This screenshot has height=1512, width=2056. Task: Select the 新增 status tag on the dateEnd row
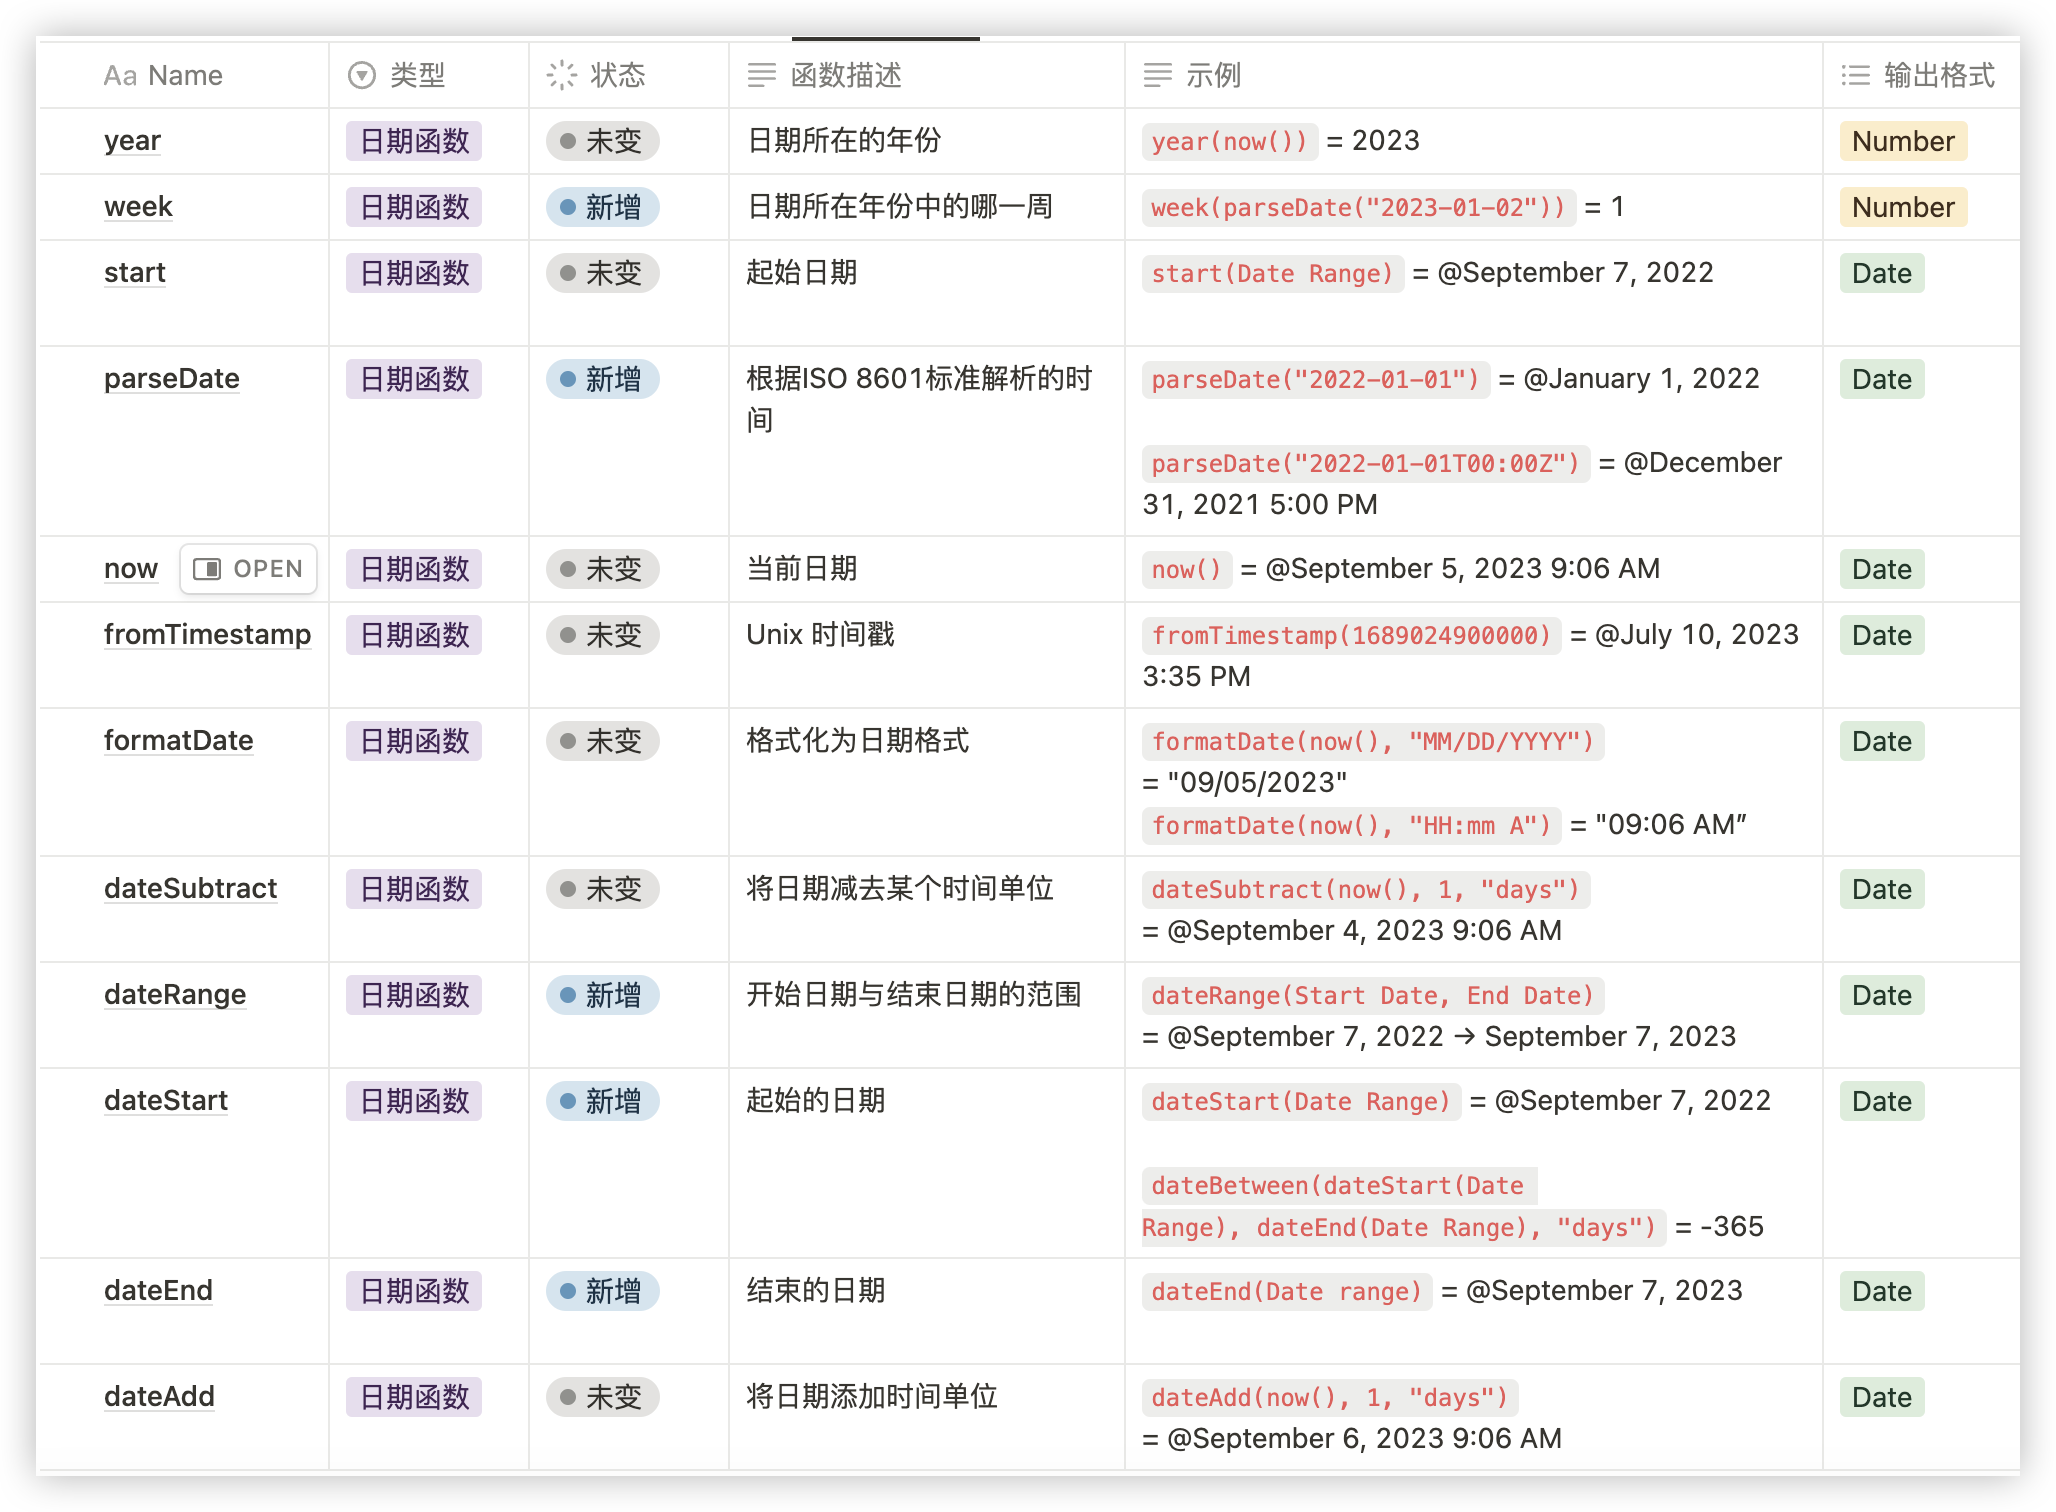tap(600, 1291)
